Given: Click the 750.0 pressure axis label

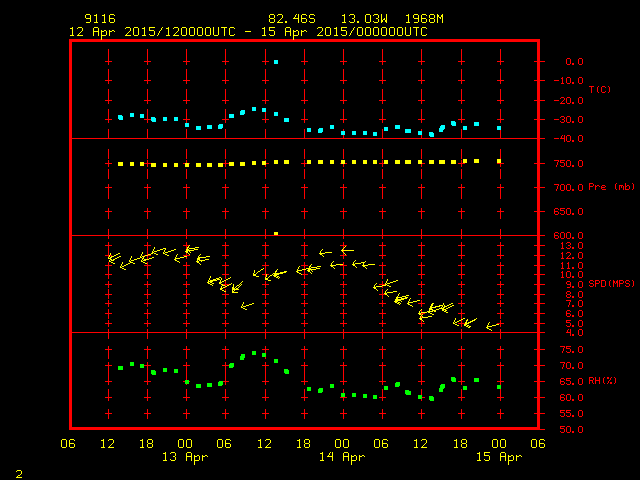Looking at the screenshot, I should pyautogui.click(x=569, y=164).
